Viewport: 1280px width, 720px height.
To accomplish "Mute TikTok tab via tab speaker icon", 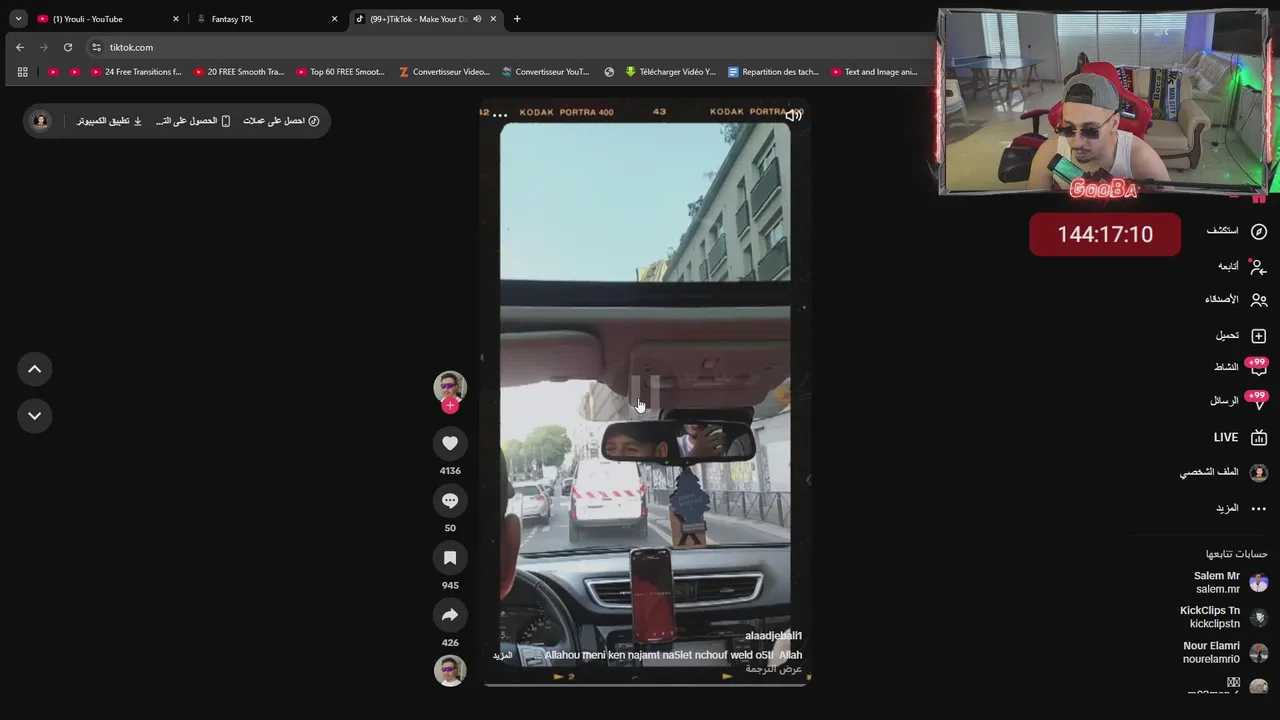I will click(x=477, y=19).
